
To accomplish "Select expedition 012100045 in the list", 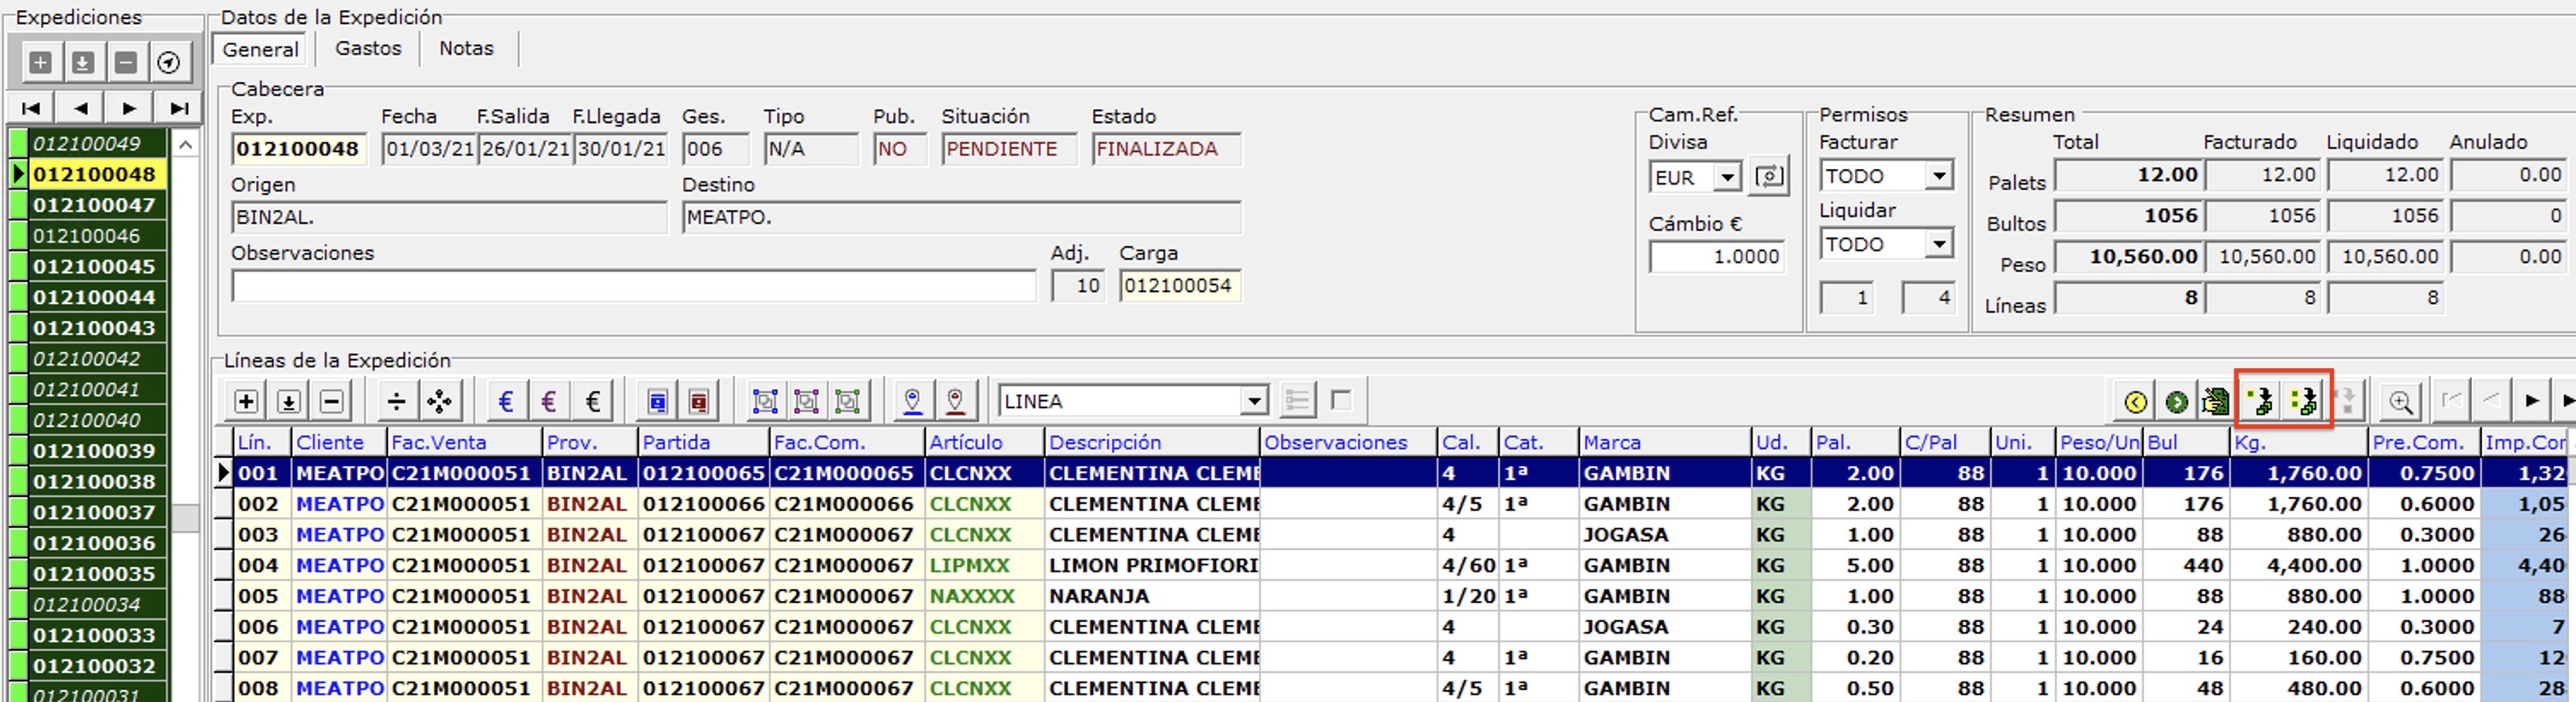I will [94, 266].
